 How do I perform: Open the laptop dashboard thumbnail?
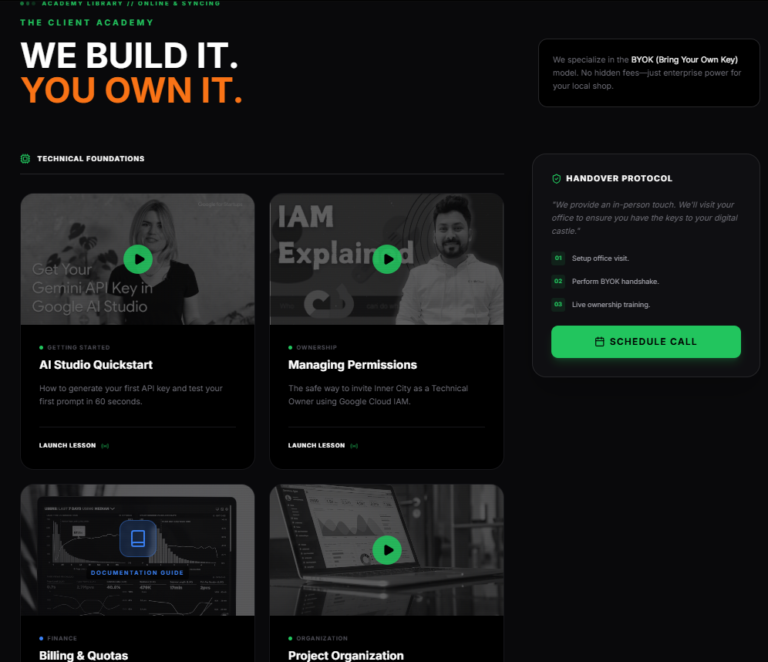pos(387,550)
